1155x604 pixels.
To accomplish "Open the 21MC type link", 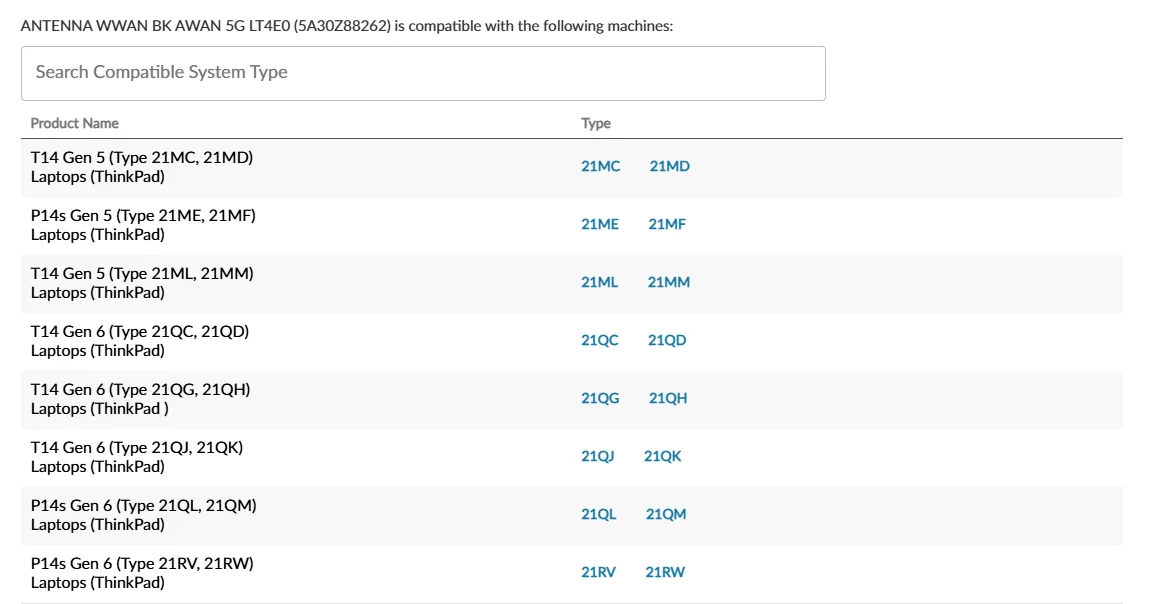I will click(600, 166).
